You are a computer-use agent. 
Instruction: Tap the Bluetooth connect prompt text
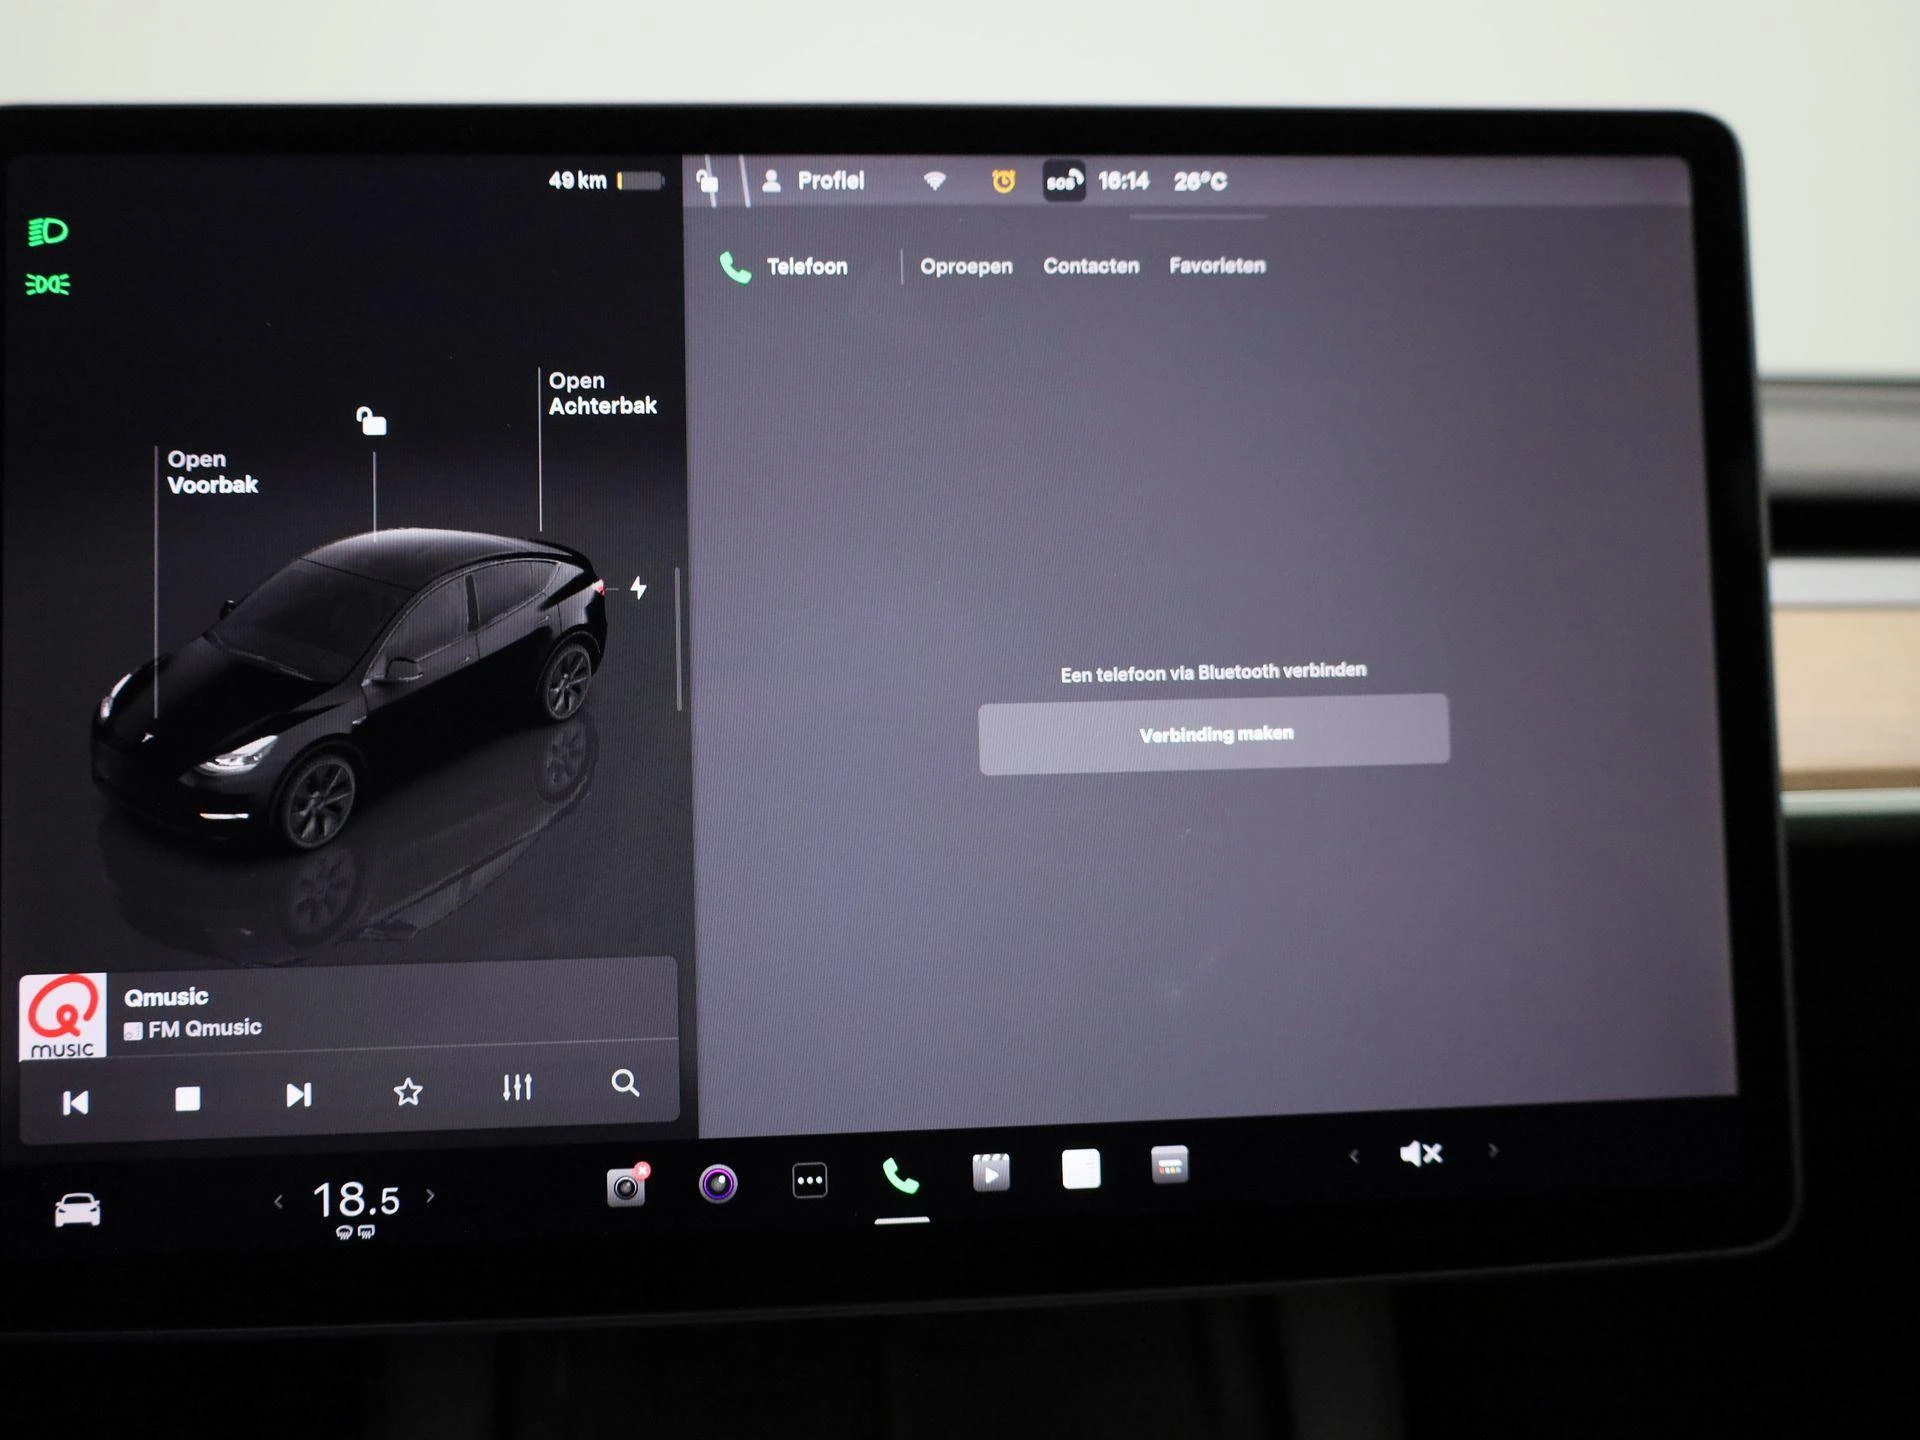(x=1213, y=672)
